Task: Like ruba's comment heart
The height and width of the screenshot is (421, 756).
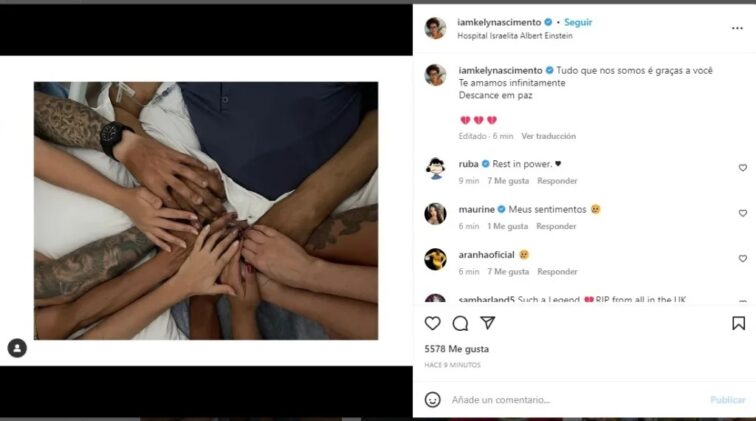Action: click(742, 168)
